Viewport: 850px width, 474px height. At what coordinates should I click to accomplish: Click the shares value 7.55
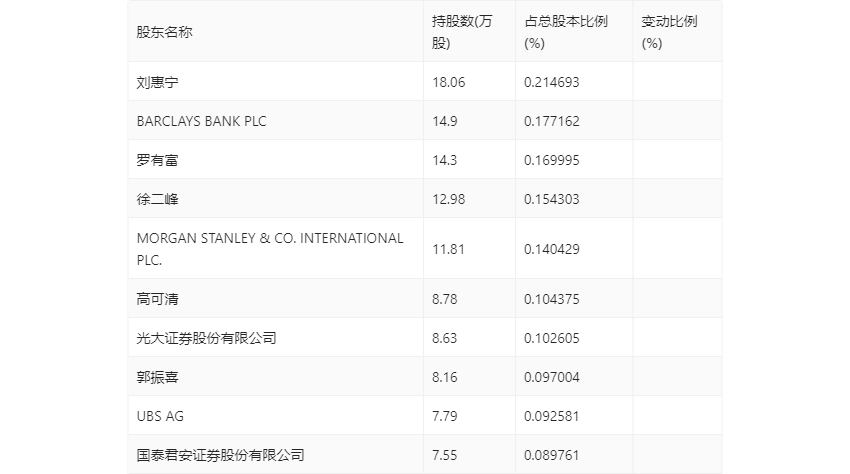click(x=445, y=455)
